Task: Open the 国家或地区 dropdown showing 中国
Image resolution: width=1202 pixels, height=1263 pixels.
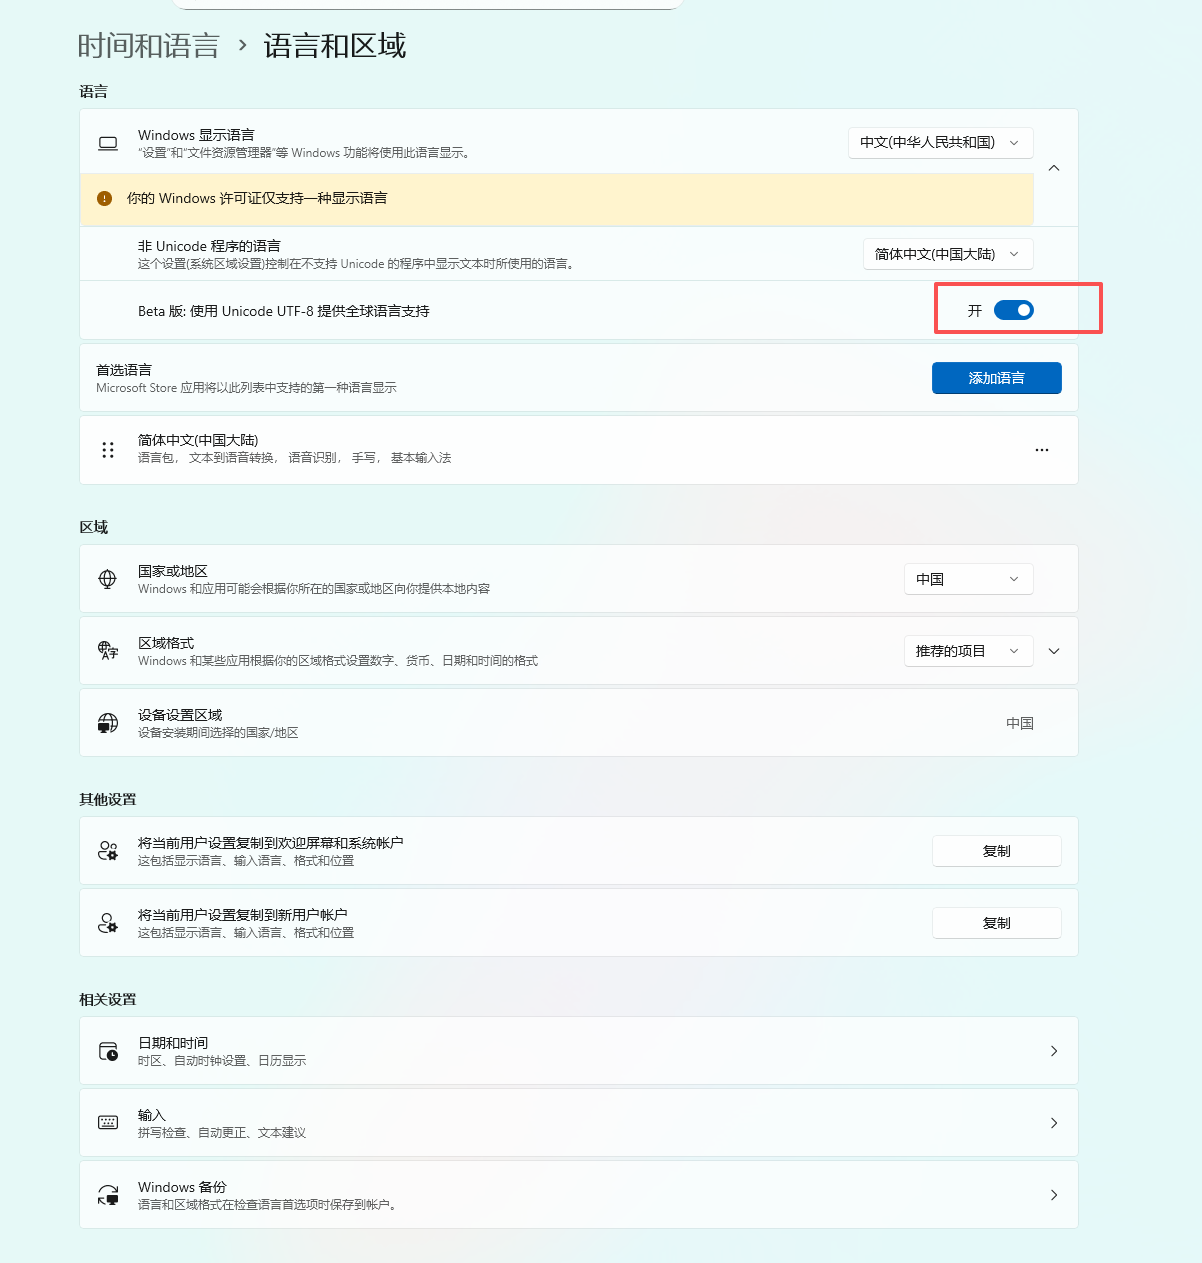Action: 968,579
